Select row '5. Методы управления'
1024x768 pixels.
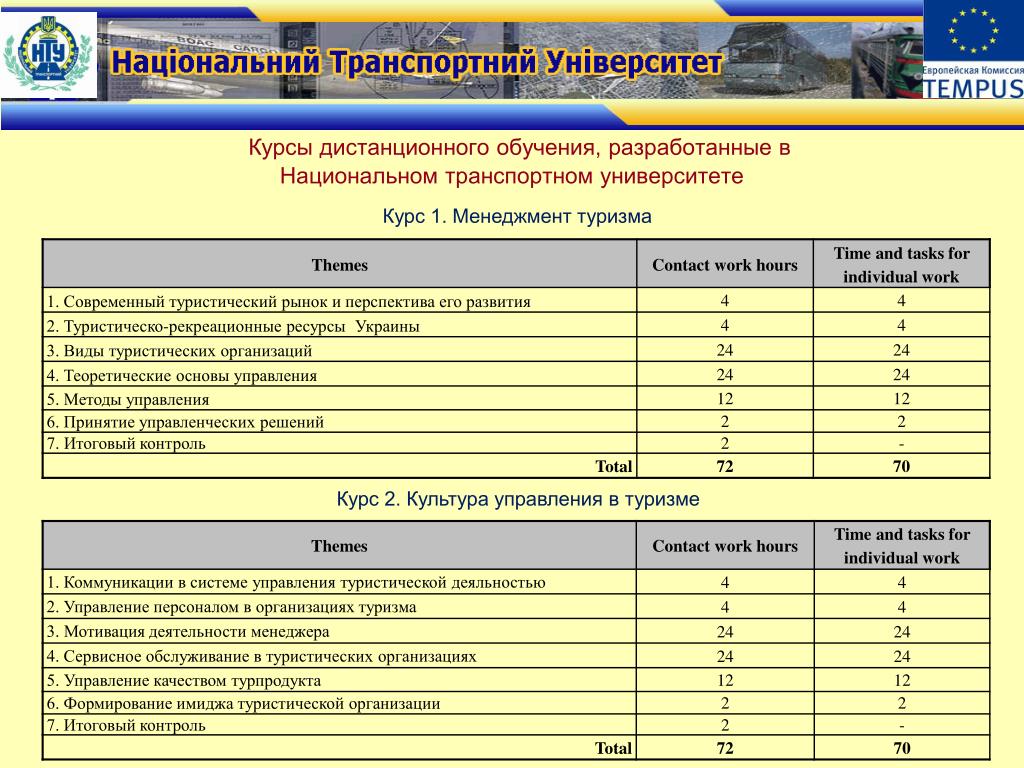(x=516, y=398)
